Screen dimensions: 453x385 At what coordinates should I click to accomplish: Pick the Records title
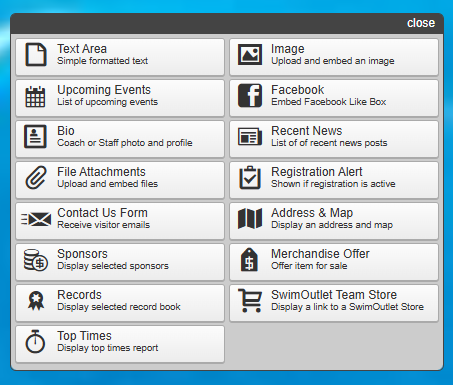point(79,295)
